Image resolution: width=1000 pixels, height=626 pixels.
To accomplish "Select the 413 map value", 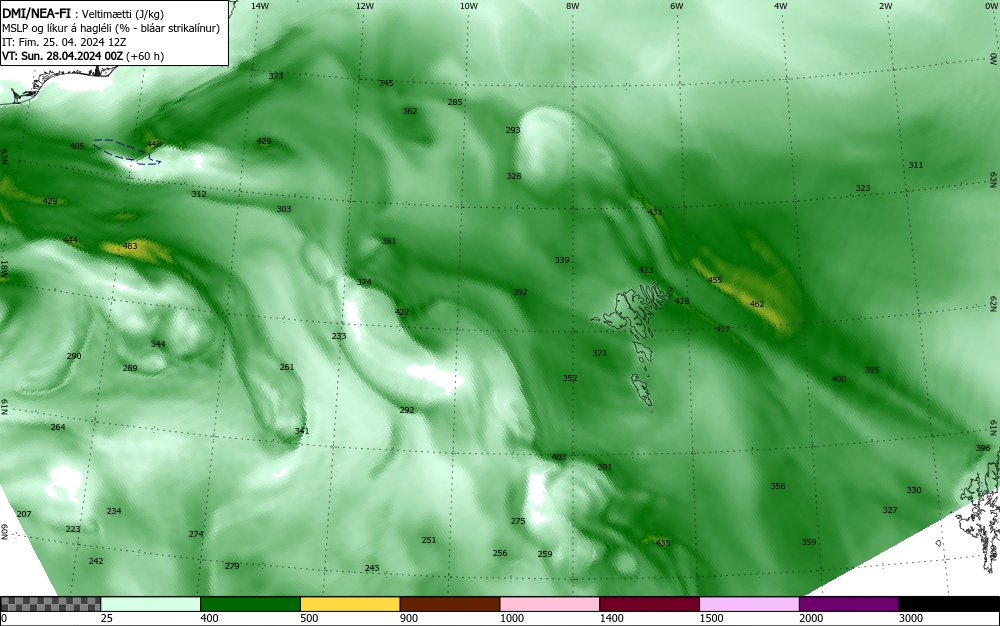I will [x=645, y=270].
